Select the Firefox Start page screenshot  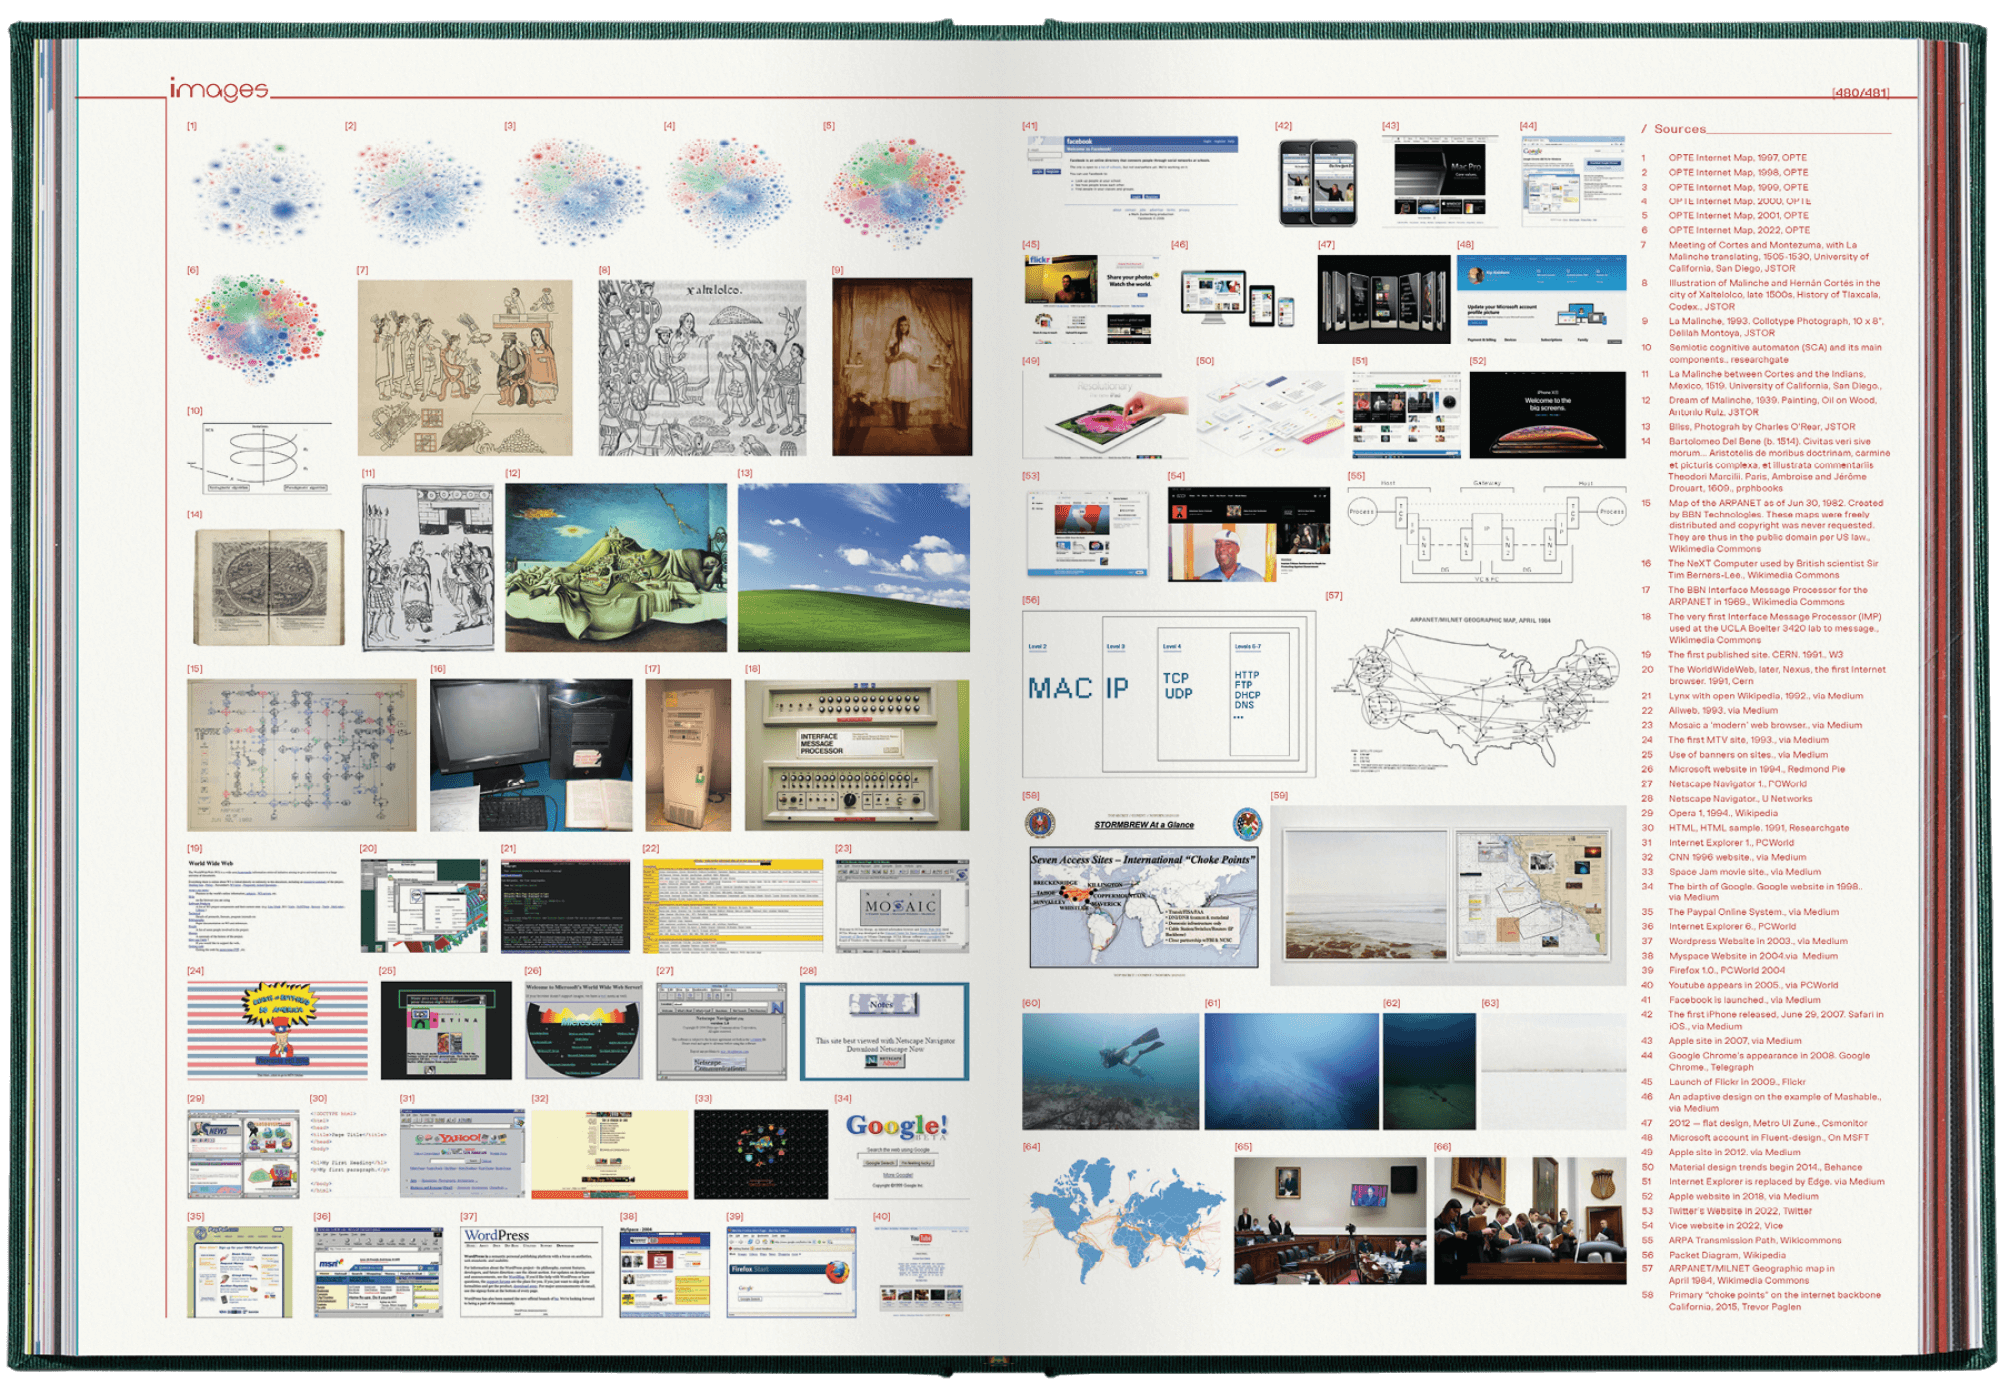tap(791, 1272)
